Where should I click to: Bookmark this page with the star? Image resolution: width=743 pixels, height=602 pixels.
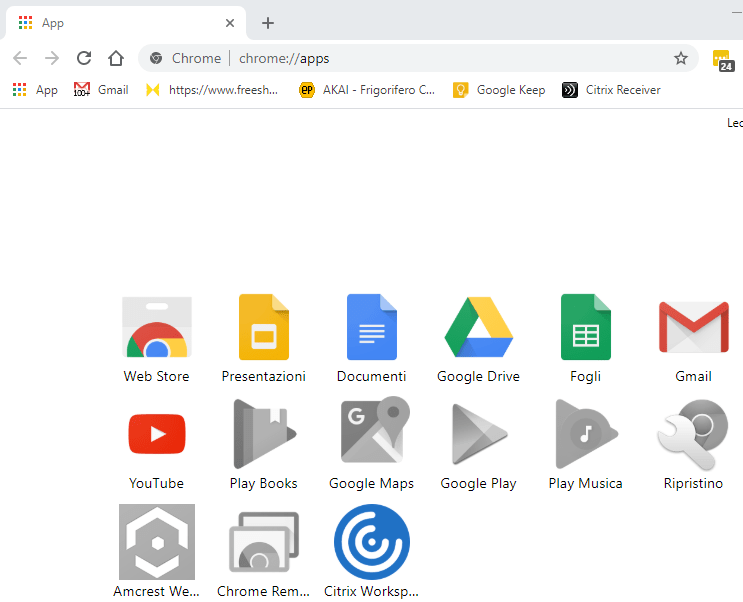tap(681, 58)
